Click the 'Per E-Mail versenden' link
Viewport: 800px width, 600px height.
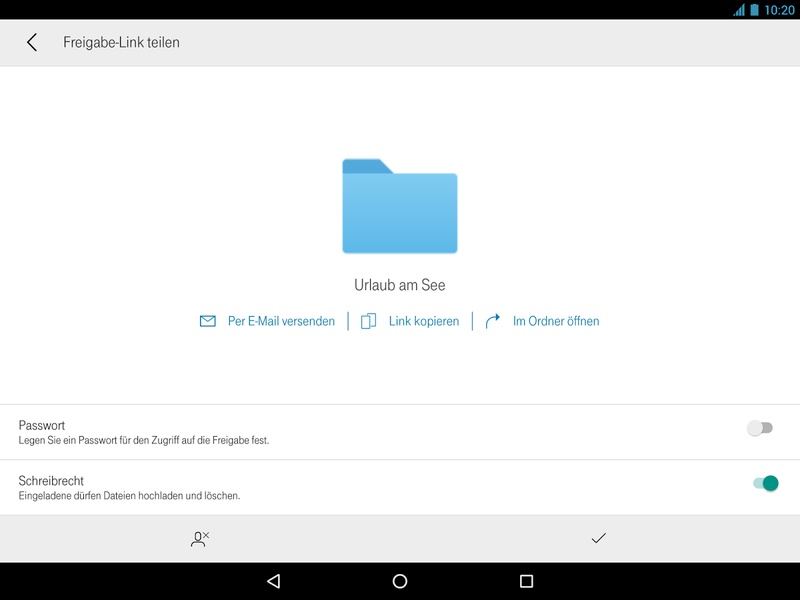(281, 321)
